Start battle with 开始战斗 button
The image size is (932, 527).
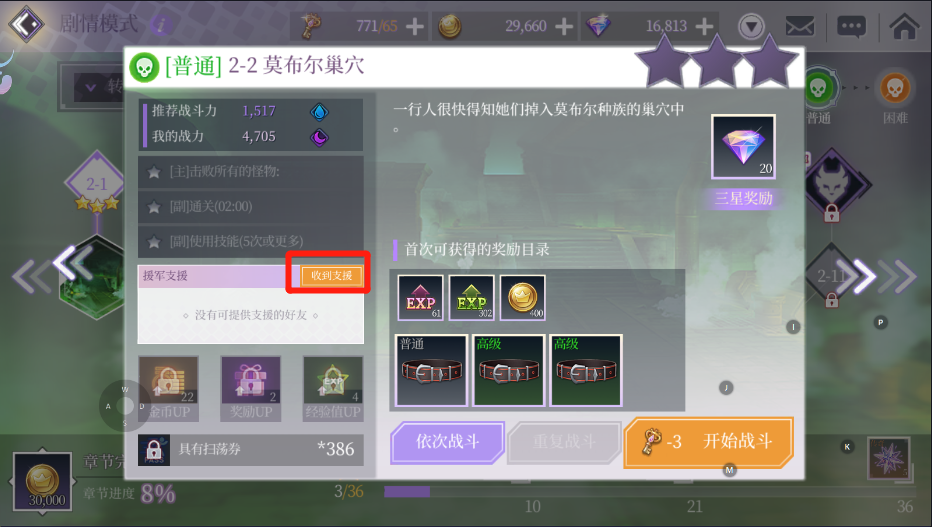(x=709, y=441)
